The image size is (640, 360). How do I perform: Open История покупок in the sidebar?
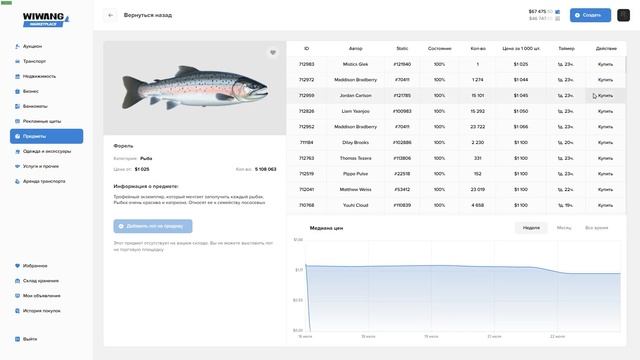(x=42, y=311)
